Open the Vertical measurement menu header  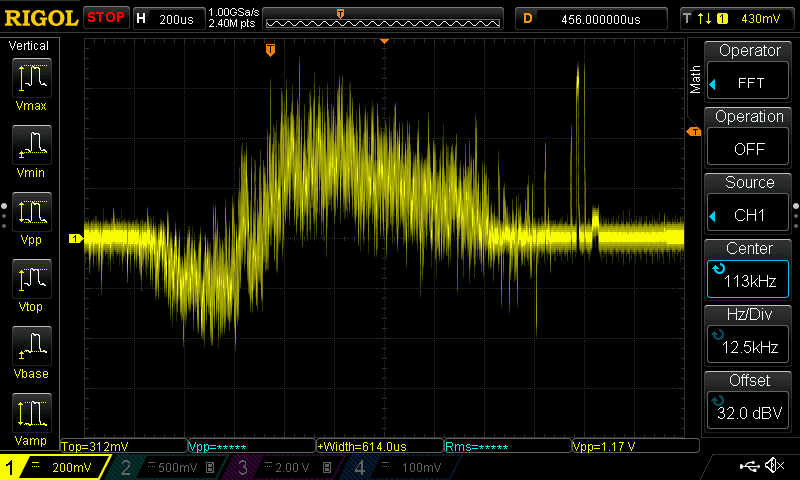click(29, 46)
